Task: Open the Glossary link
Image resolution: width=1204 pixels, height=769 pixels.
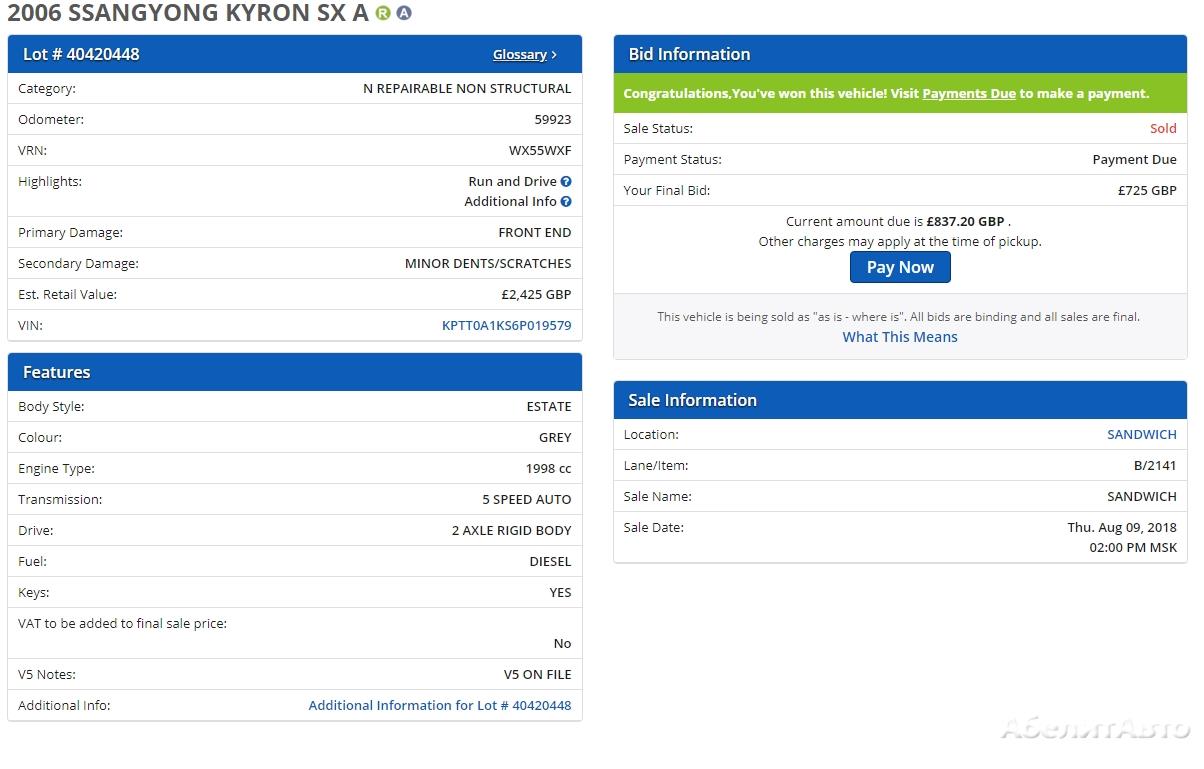Action: (519, 55)
